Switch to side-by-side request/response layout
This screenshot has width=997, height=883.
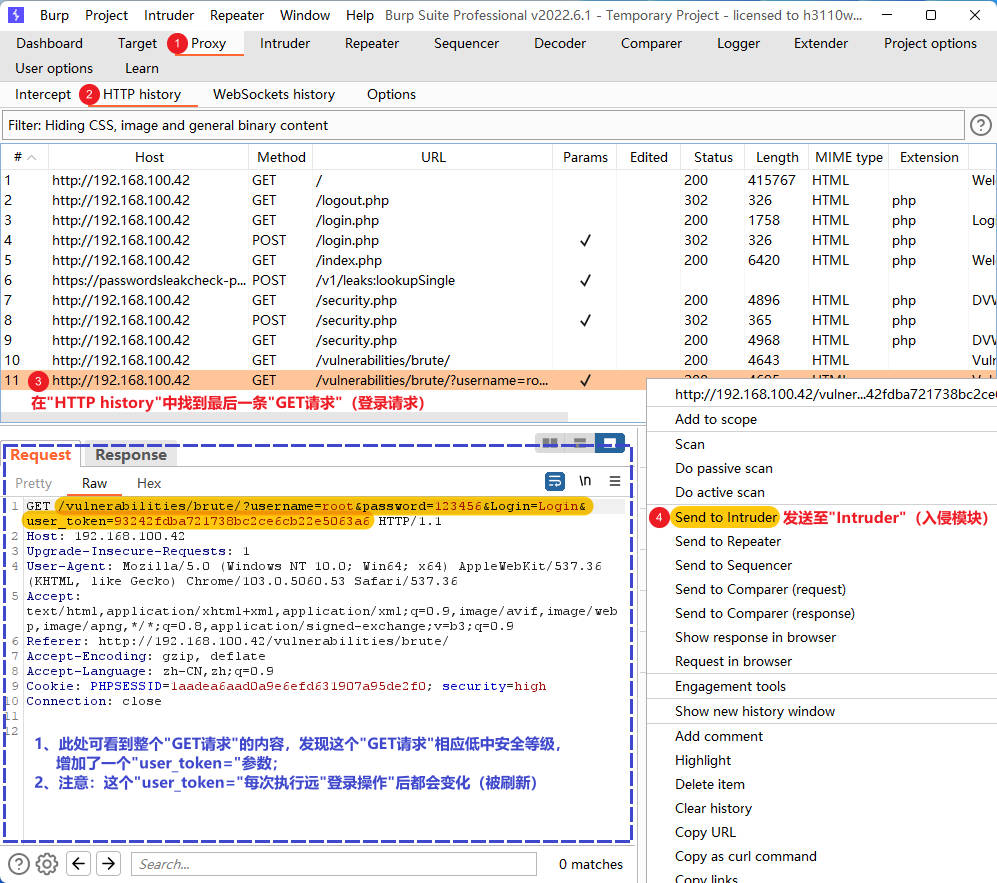pos(551,443)
